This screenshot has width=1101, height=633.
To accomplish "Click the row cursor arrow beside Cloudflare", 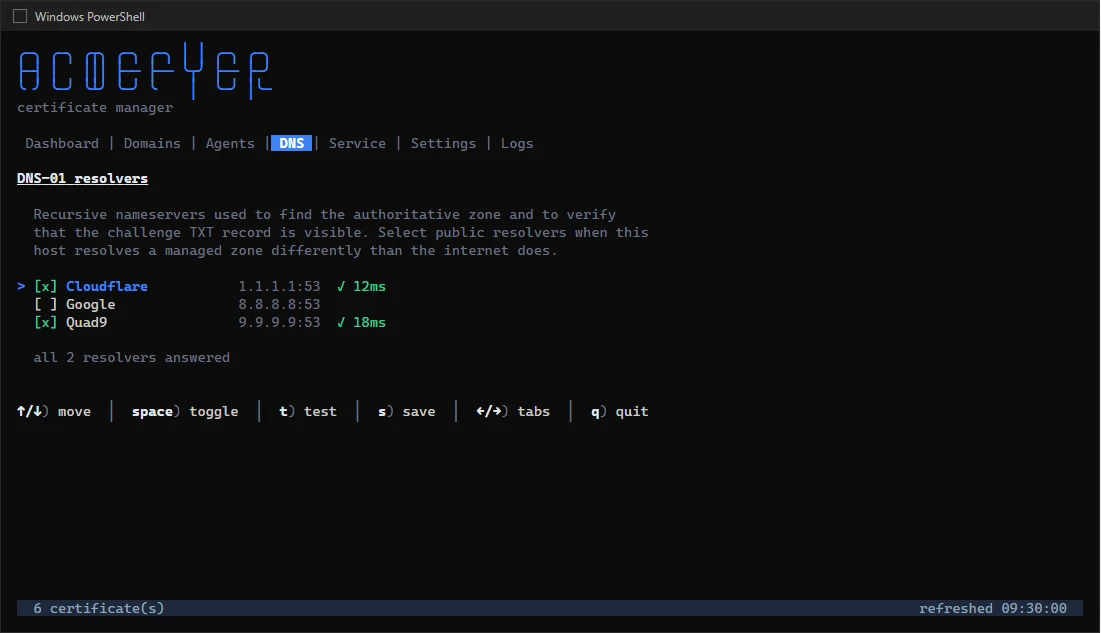I will point(21,287).
